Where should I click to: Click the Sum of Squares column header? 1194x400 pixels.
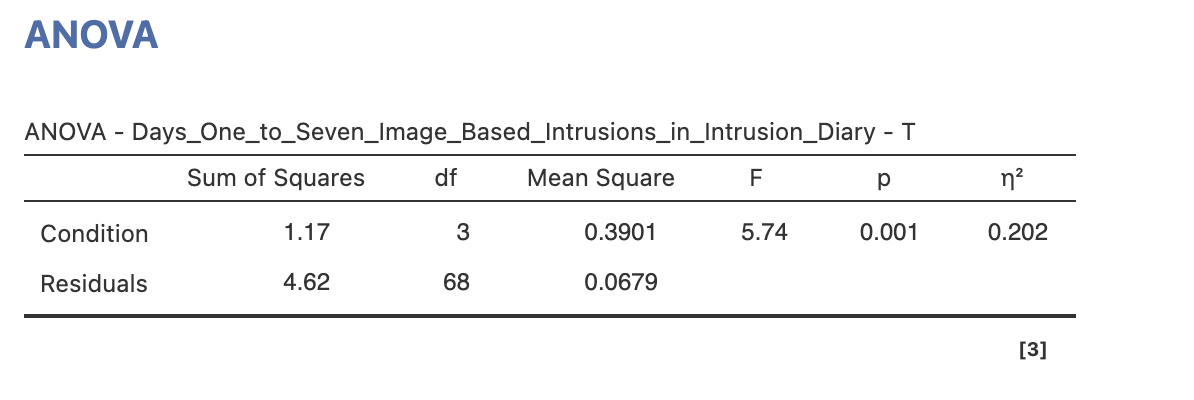[x=276, y=178]
